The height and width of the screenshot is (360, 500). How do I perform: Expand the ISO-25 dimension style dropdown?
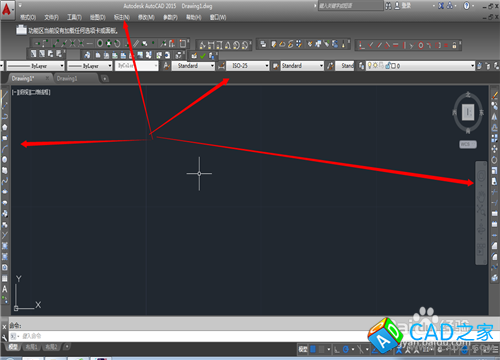266,66
